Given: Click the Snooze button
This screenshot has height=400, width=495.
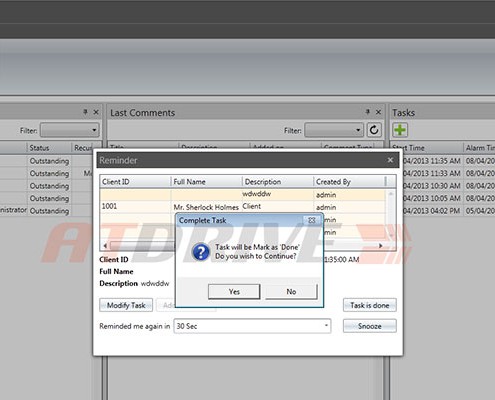Looking at the screenshot, I should pyautogui.click(x=370, y=326).
